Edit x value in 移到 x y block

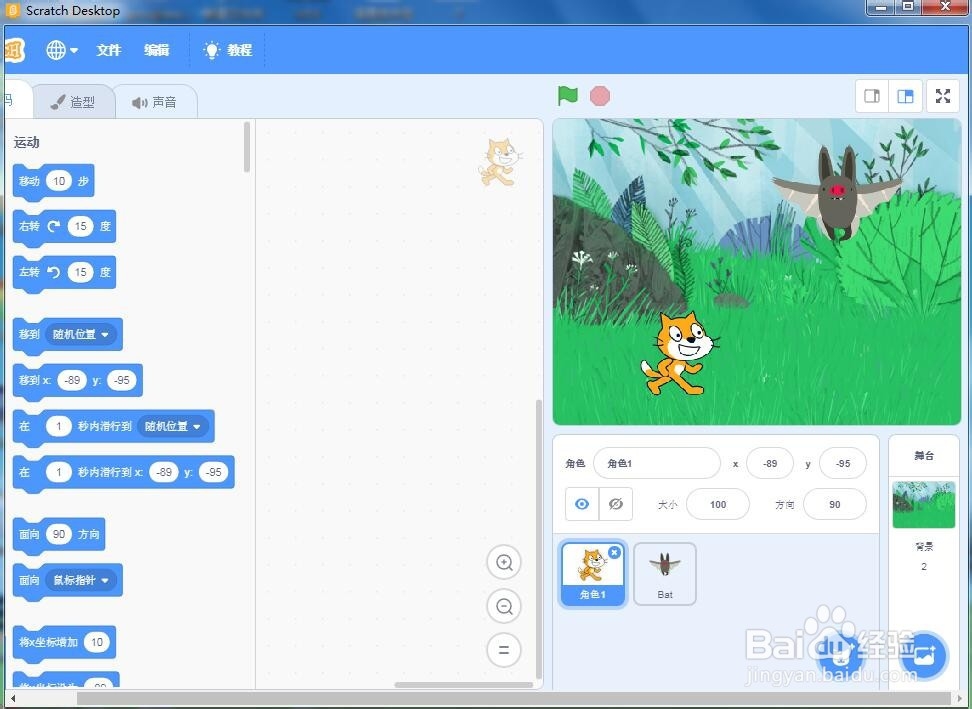[x=72, y=380]
